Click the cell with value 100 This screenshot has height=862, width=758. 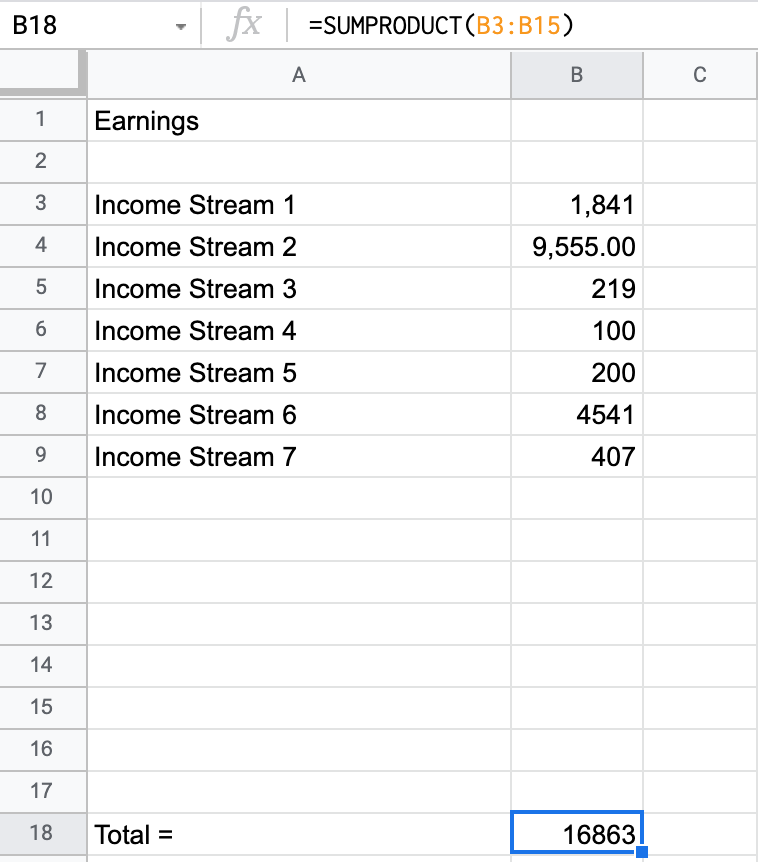tap(577, 330)
